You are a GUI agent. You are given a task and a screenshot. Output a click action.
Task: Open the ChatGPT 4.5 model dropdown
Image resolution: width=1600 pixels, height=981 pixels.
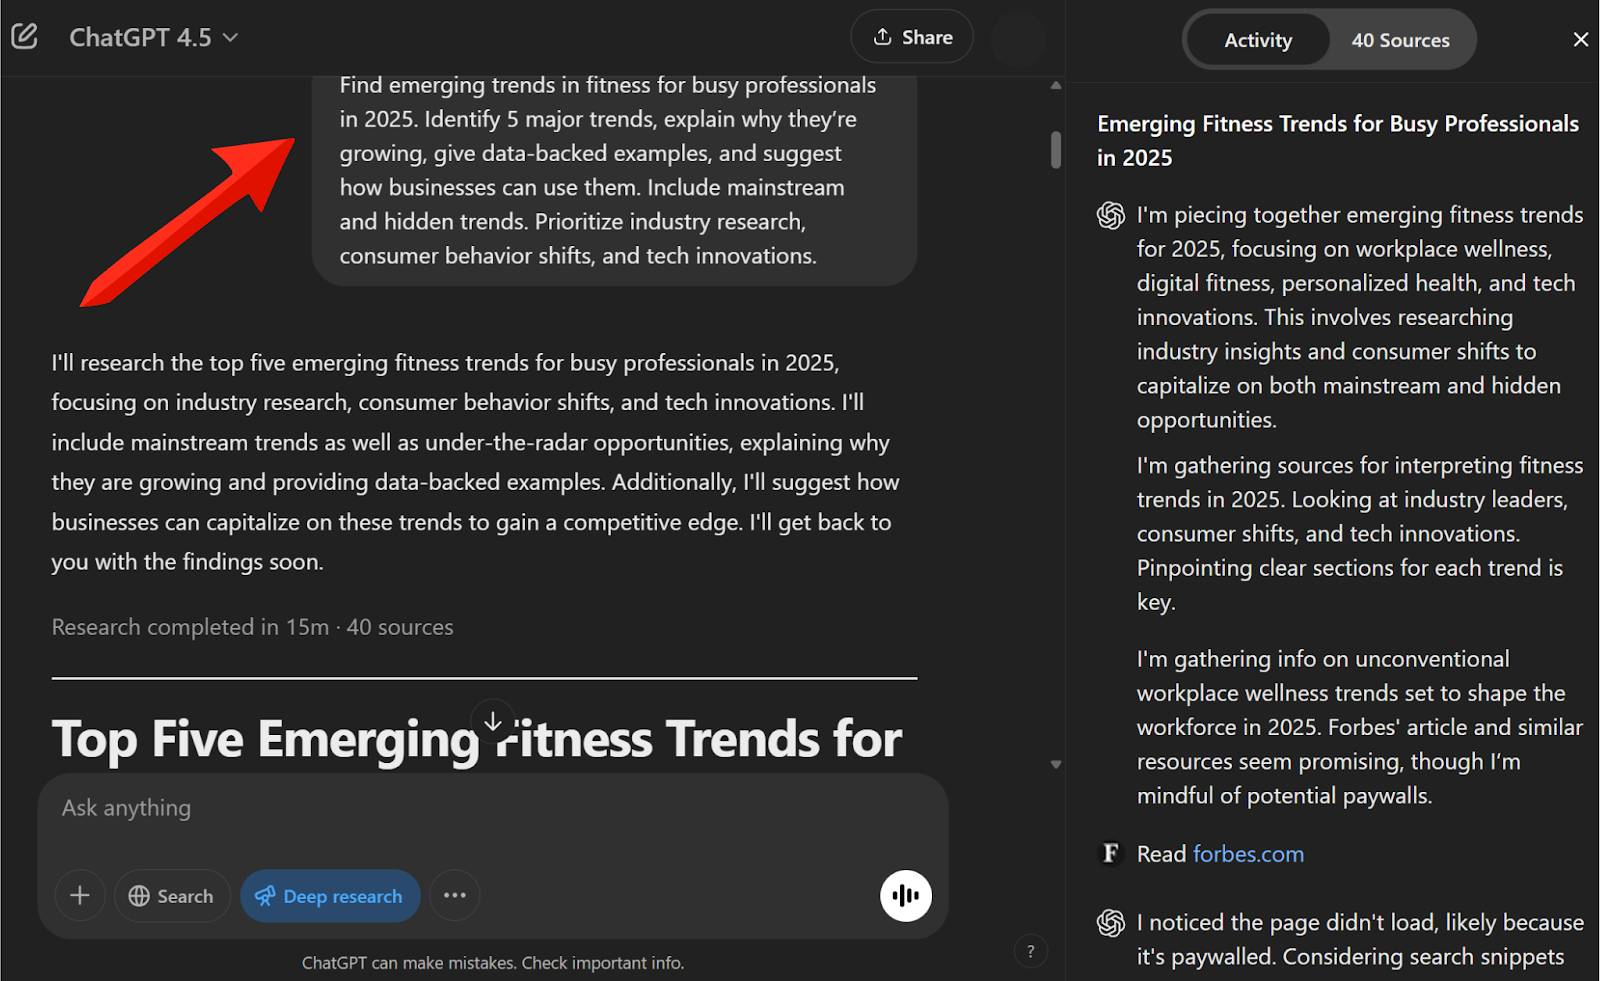point(153,38)
